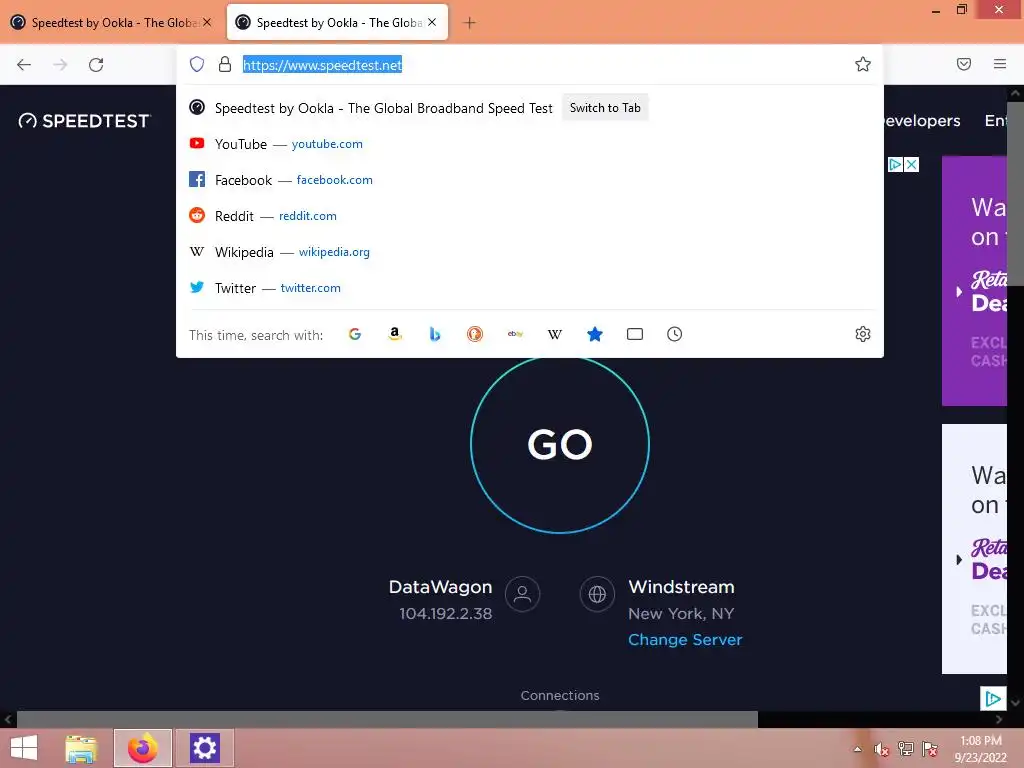Search with DuckDuckGo this time
The width and height of the screenshot is (1024, 768).
475,334
